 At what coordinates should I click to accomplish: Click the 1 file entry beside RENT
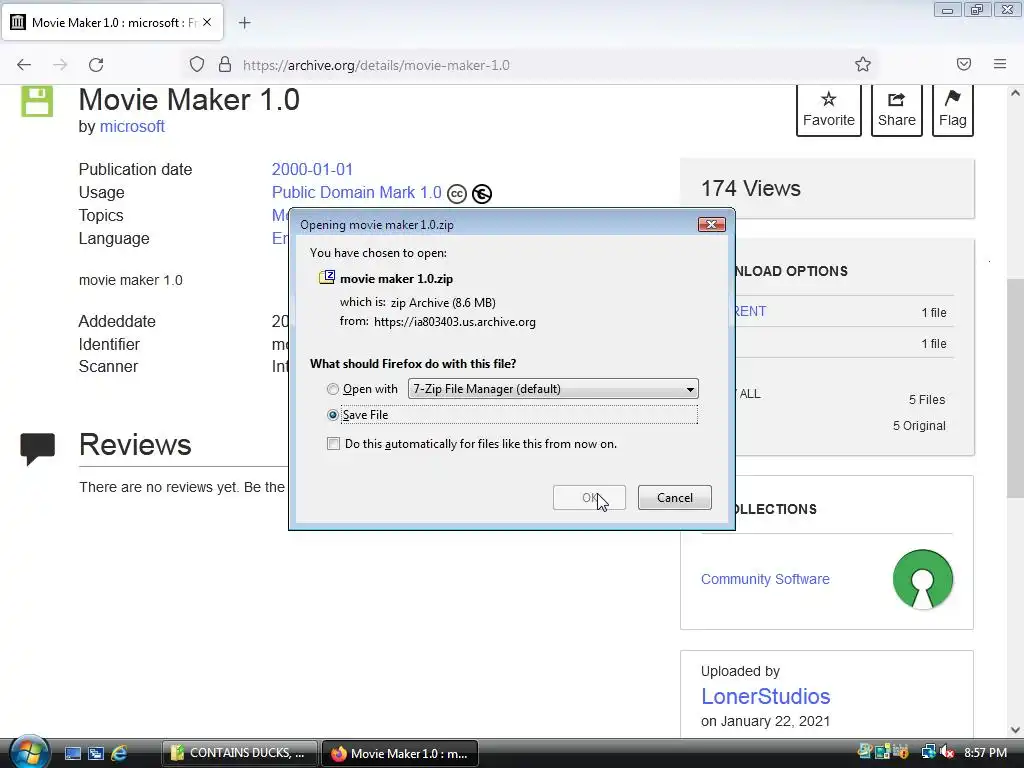(x=933, y=313)
